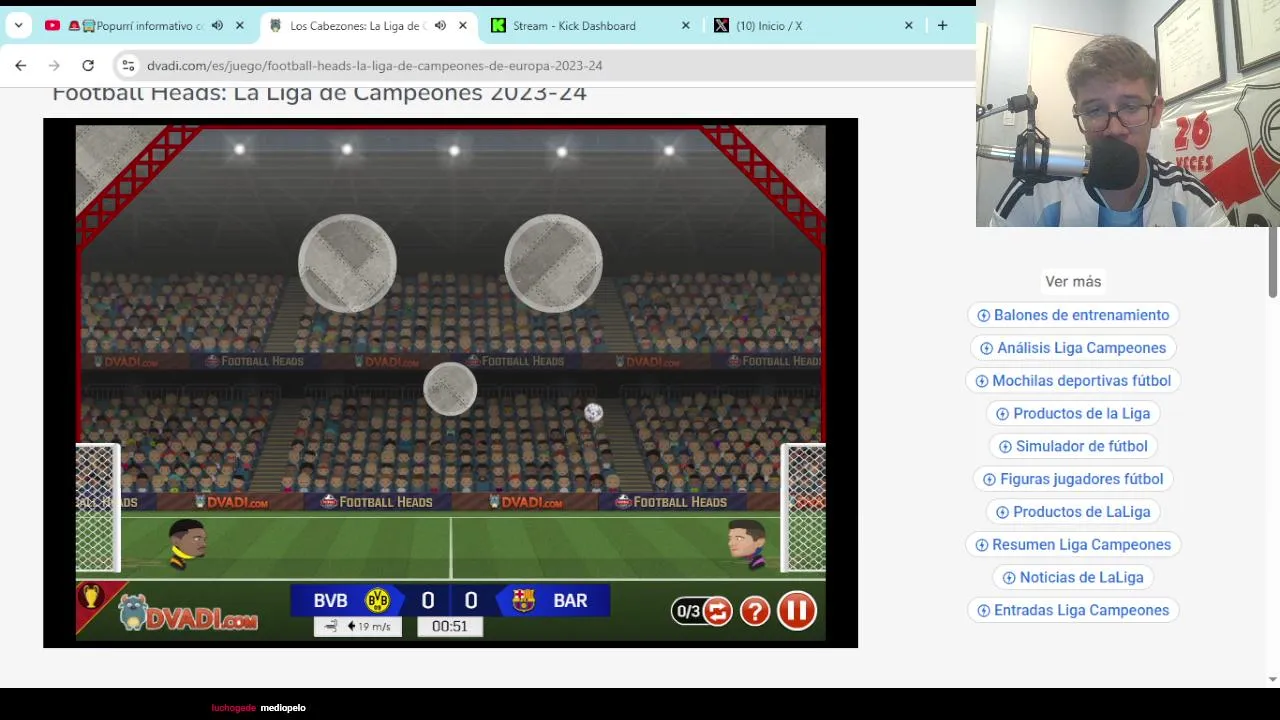
Task: Click plus icon beside Simulador de fútbol
Action: (x=1005, y=446)
